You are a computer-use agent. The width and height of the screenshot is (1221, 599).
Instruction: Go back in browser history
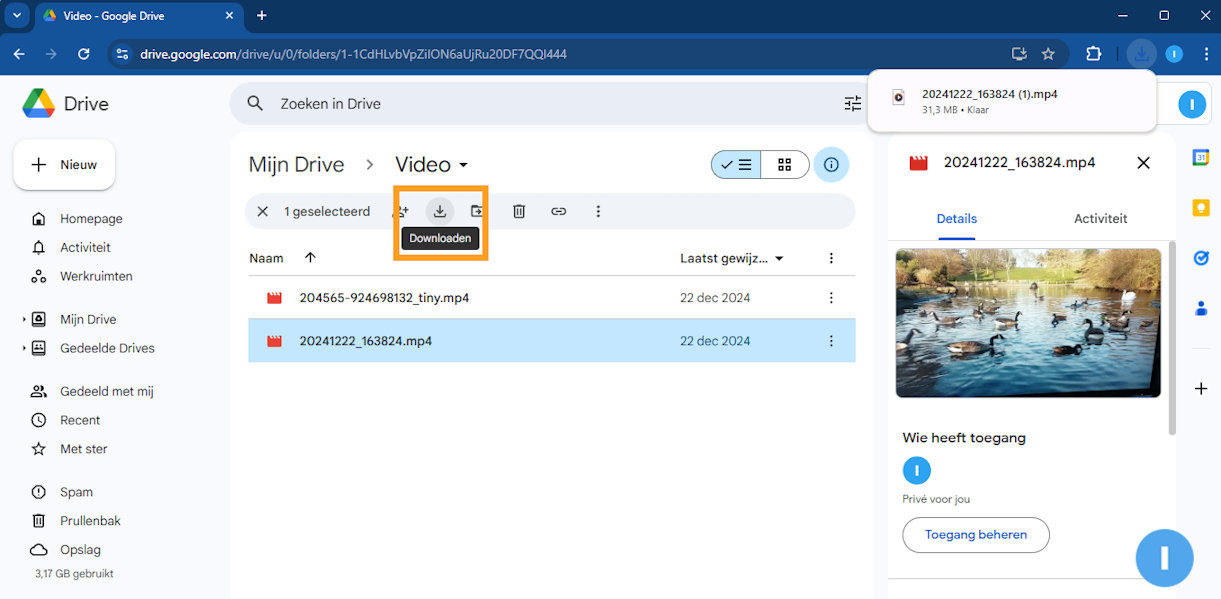click(x=19, y=54)
